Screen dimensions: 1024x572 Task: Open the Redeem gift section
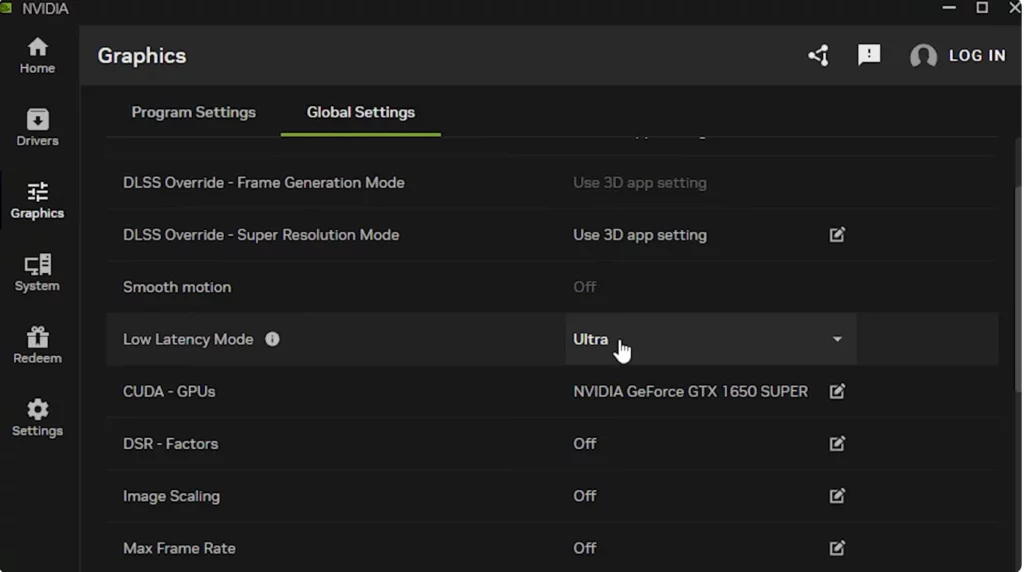pos(37,345)
